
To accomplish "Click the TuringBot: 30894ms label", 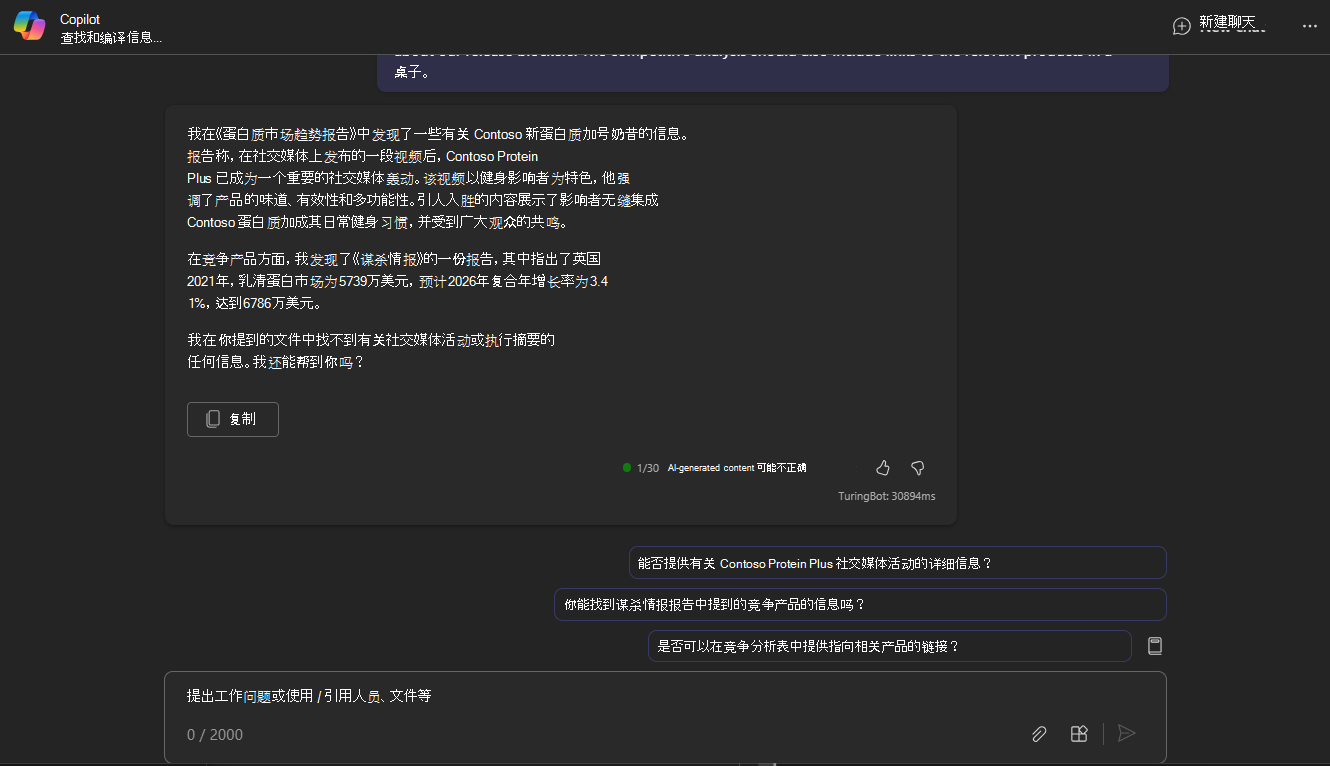I will click(887, 496).
